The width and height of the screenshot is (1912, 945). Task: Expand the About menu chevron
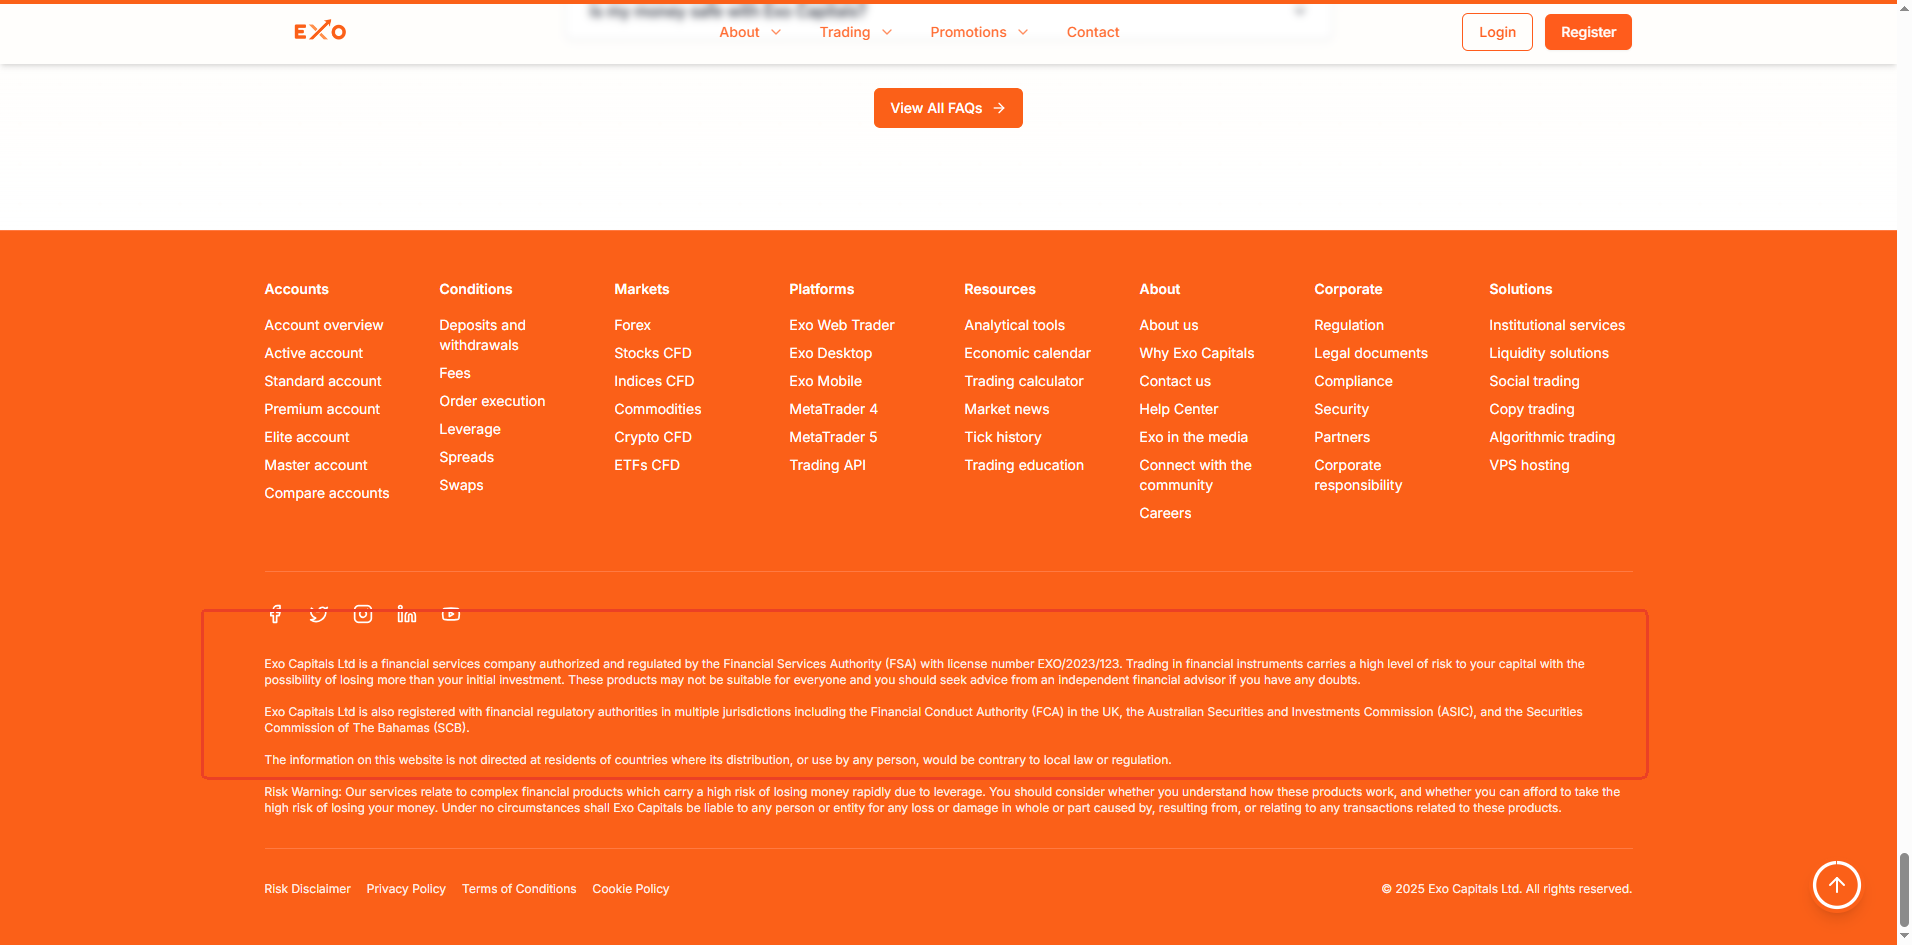pyautogui.click(x=776, y=32)
